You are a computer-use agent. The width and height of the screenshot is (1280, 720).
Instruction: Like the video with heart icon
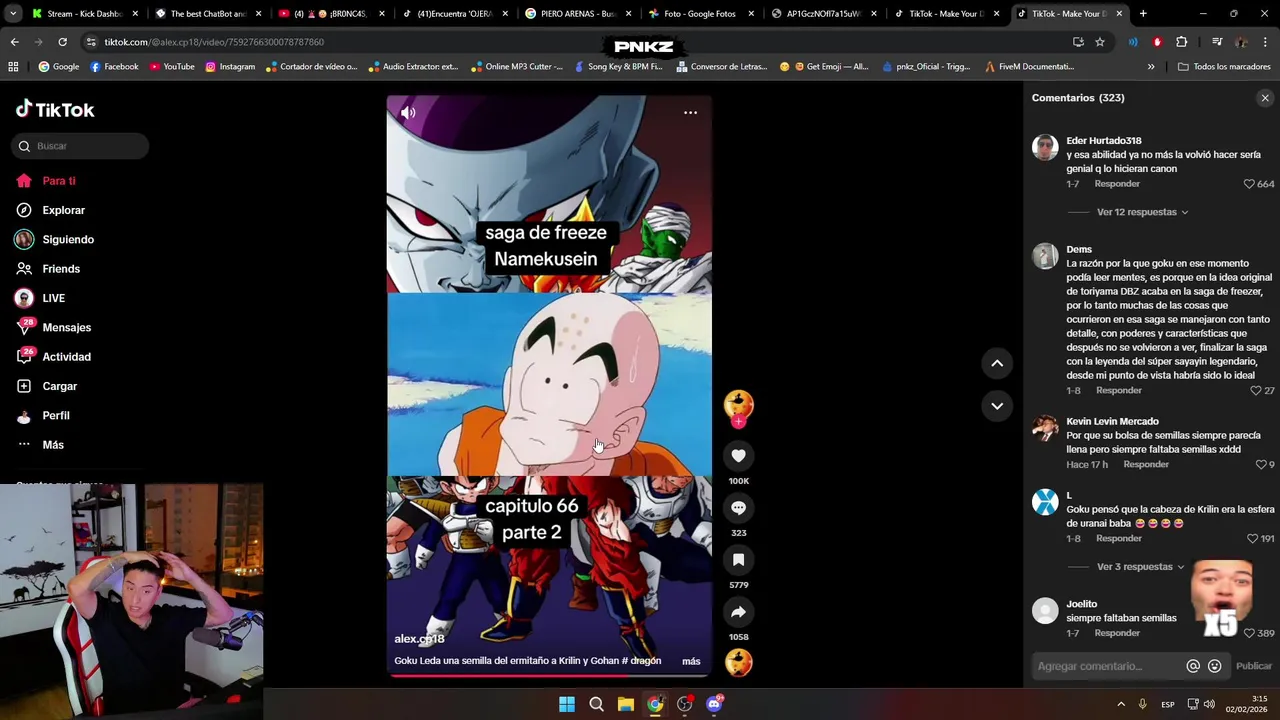tap(738, 456)
